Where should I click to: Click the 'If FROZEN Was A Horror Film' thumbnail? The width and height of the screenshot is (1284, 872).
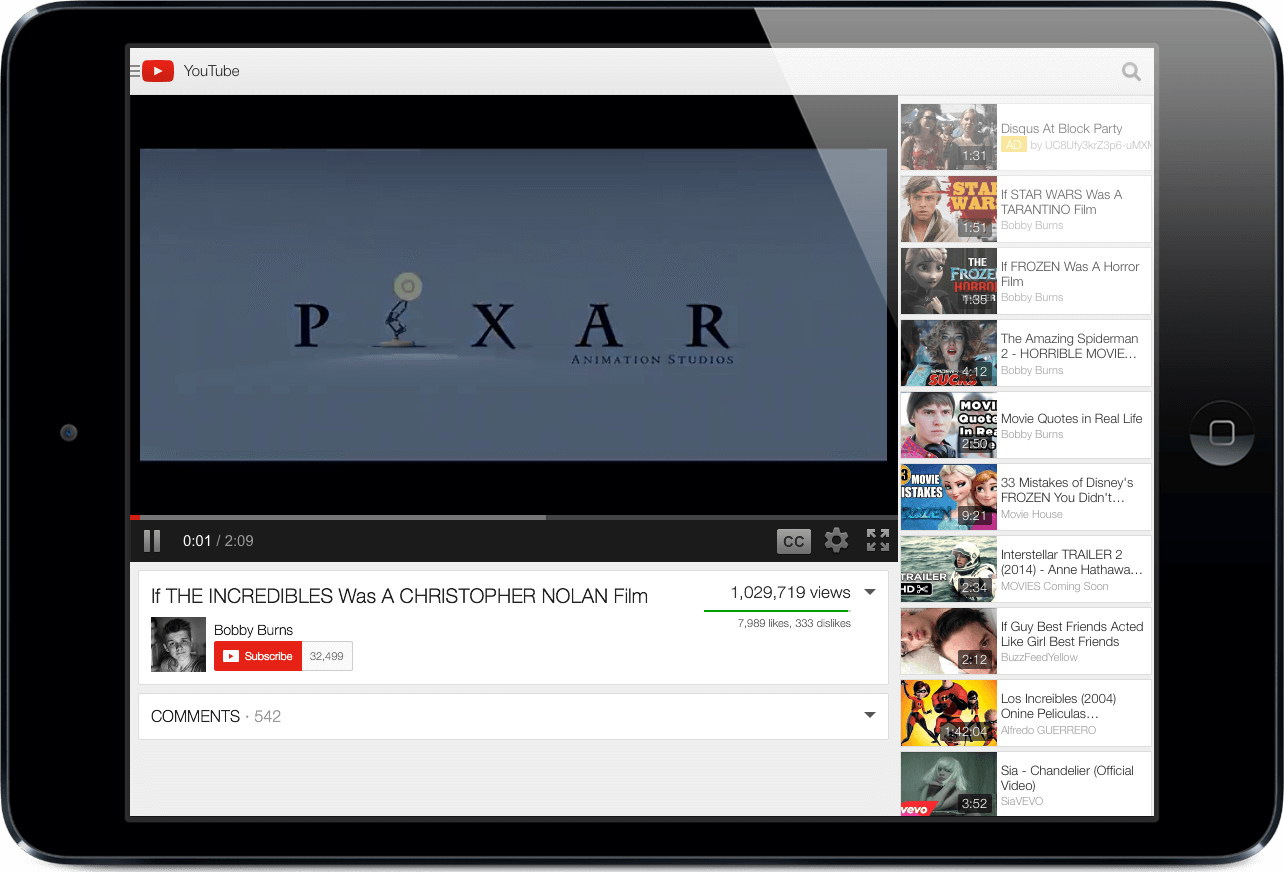tap(947, 281)
